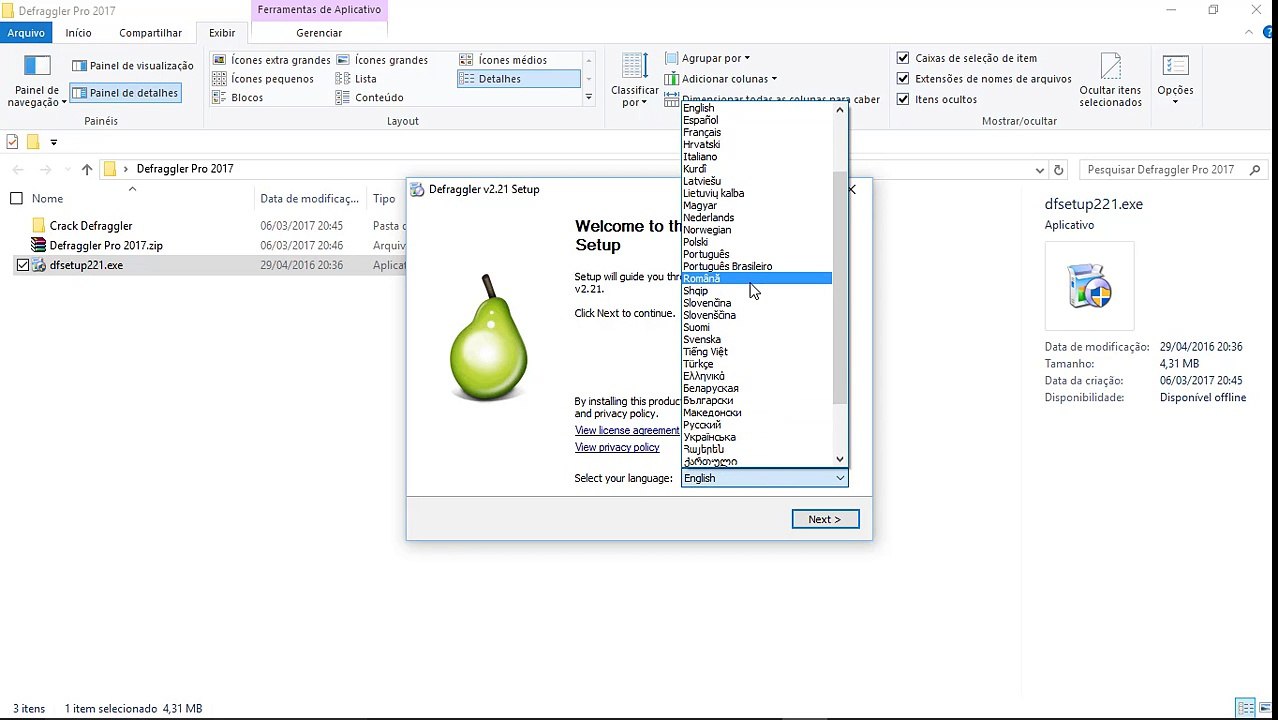Image resolution: width=1278 pixels, height=720 pixels.
Task: Choose Ícones médios layout
Action: point(503,60)
